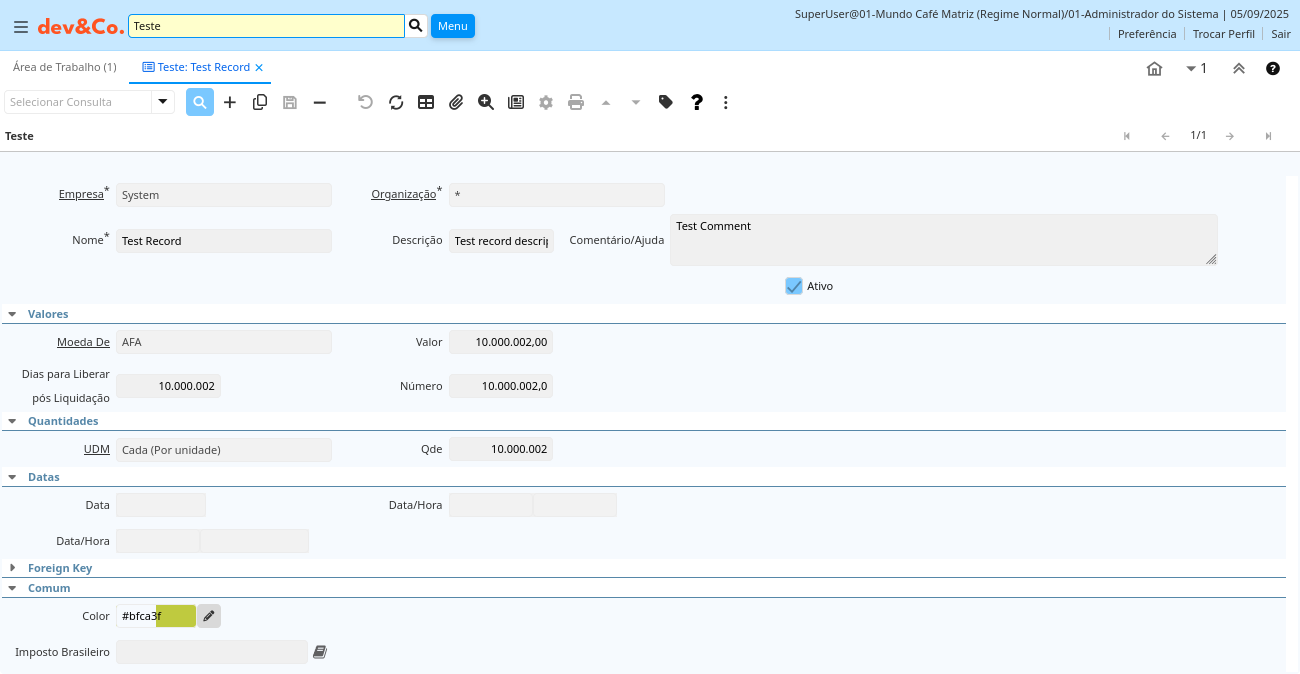Expand the Foreign Key section
The width and height of the screenshot is (1300, 674).
[13, 568]
